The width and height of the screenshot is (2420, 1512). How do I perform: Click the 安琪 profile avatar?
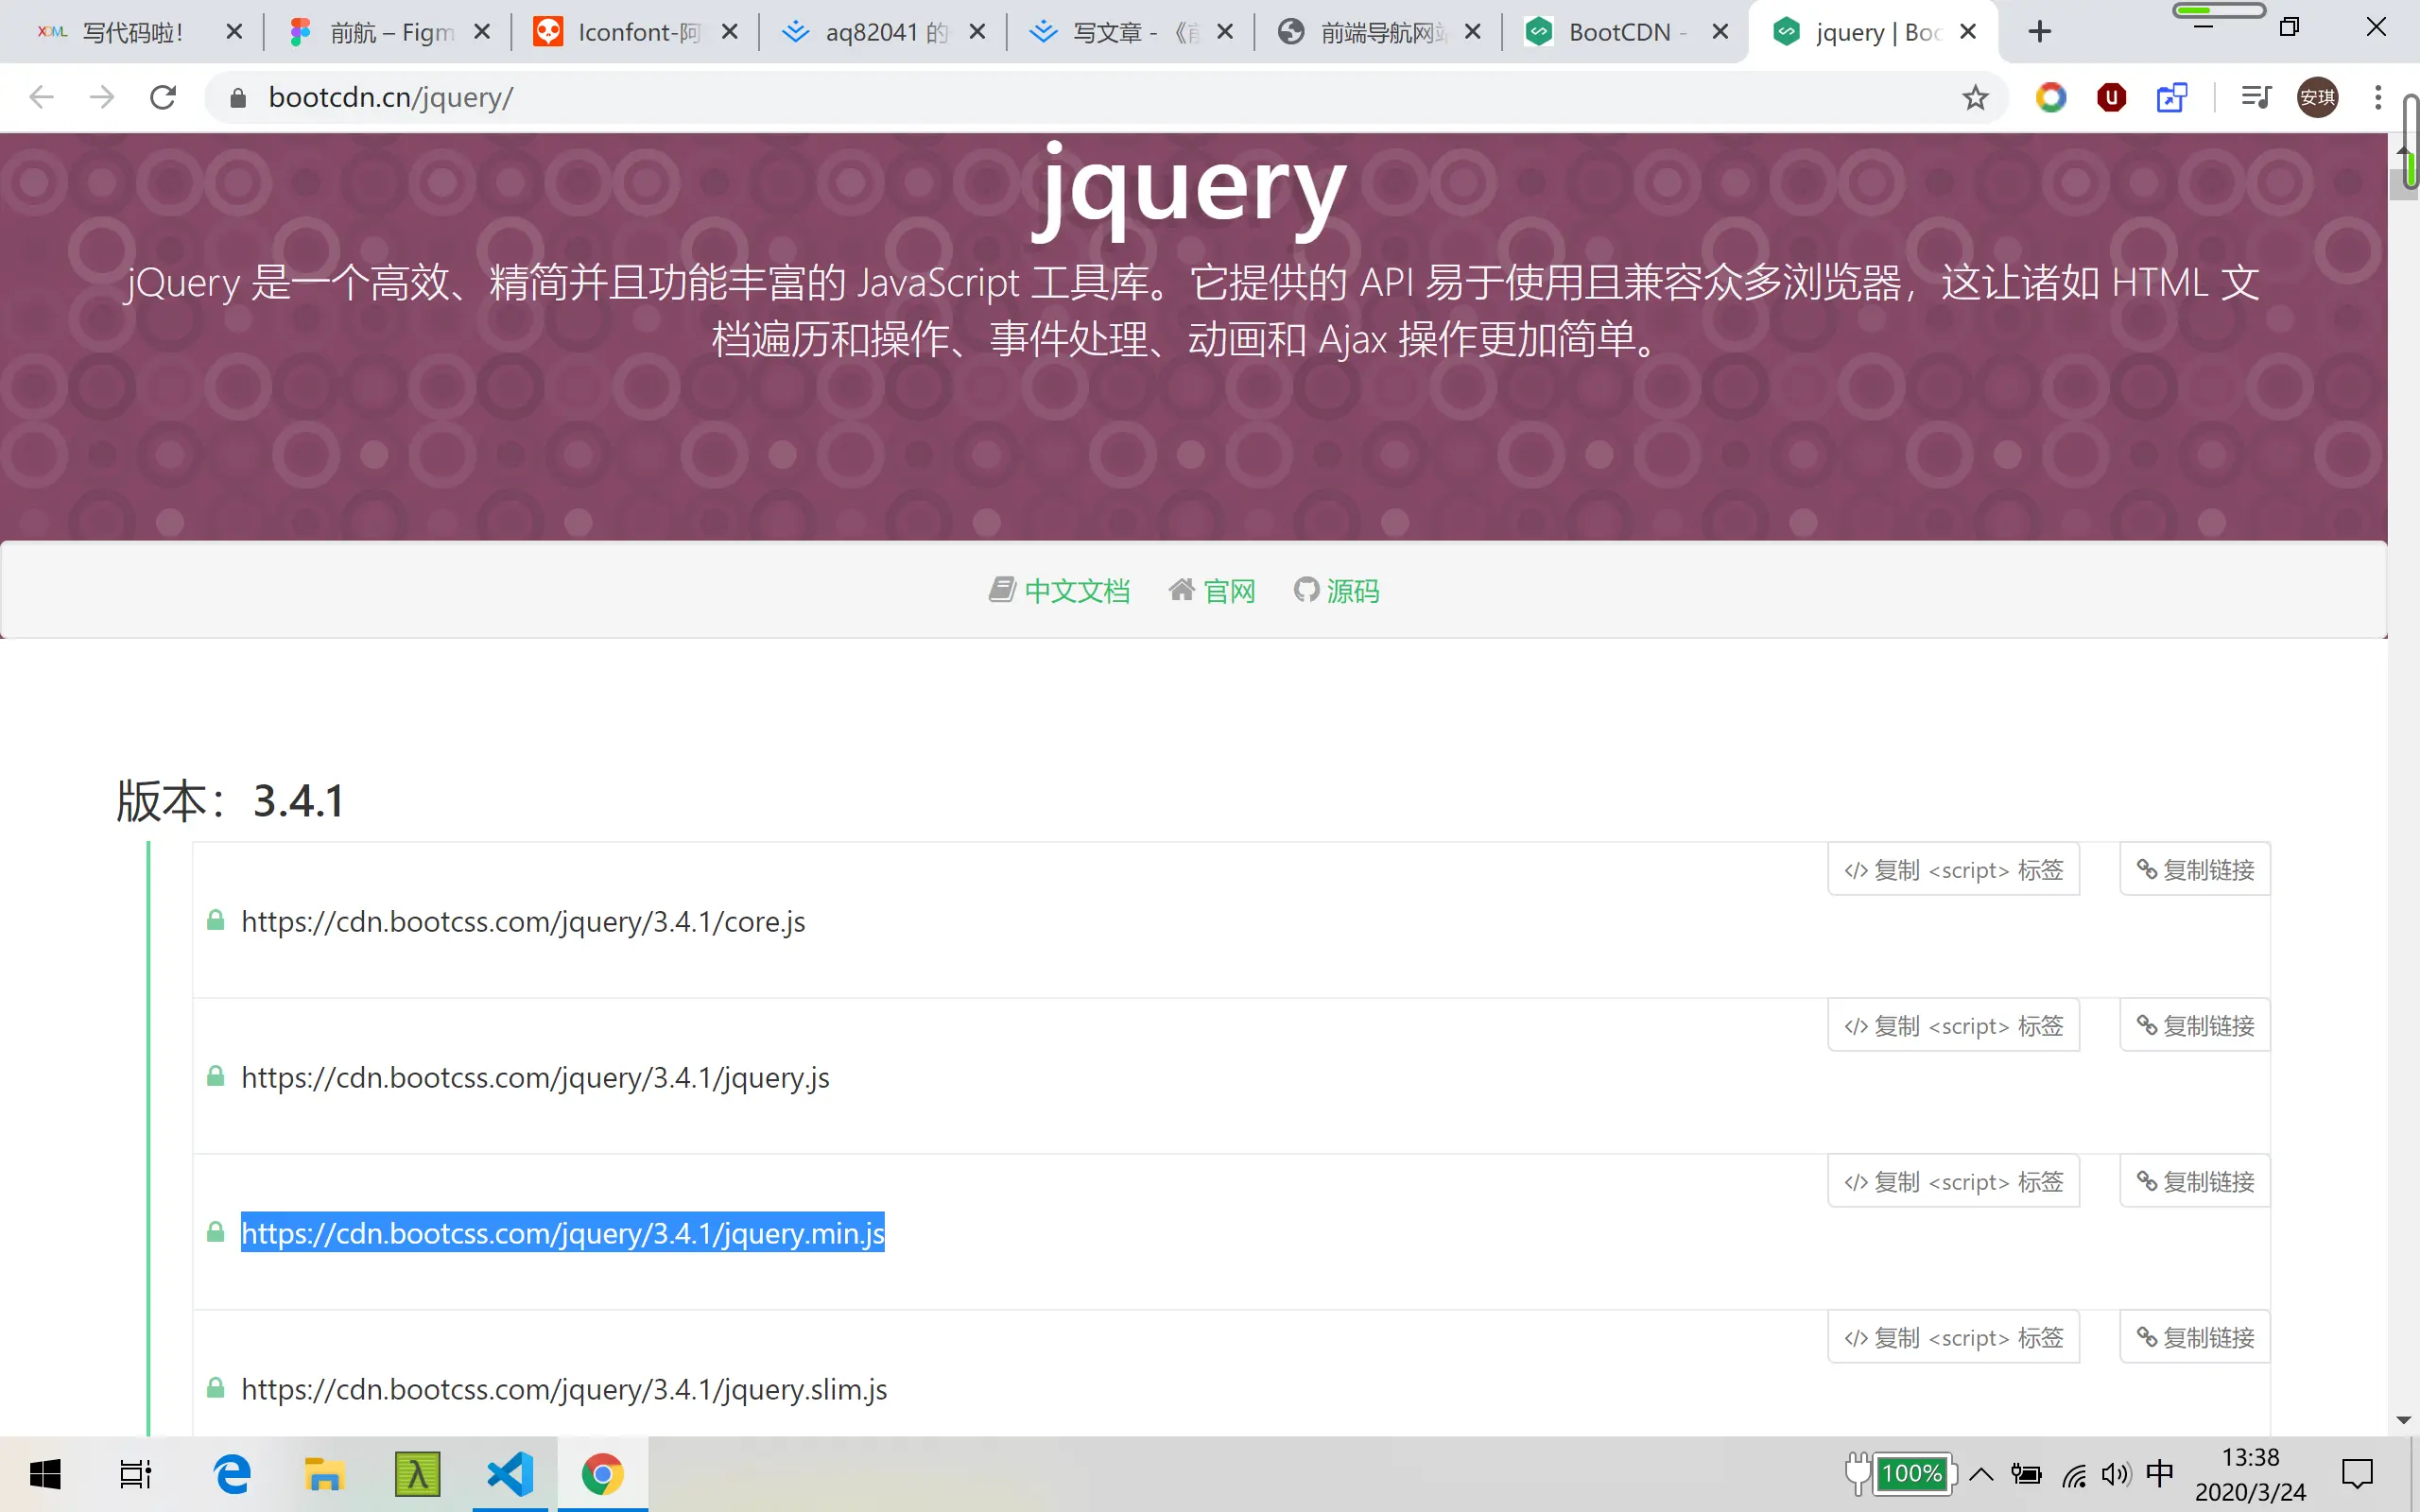coord(2317,97)
